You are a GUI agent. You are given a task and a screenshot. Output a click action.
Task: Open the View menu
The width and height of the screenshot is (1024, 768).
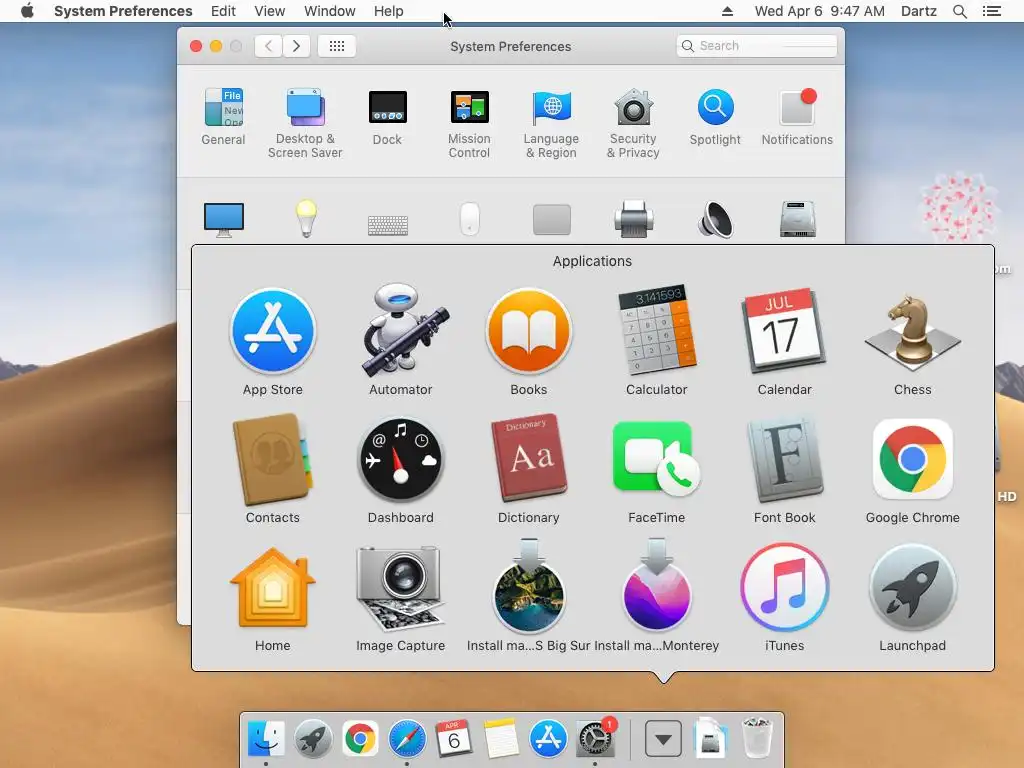(270, 11)
